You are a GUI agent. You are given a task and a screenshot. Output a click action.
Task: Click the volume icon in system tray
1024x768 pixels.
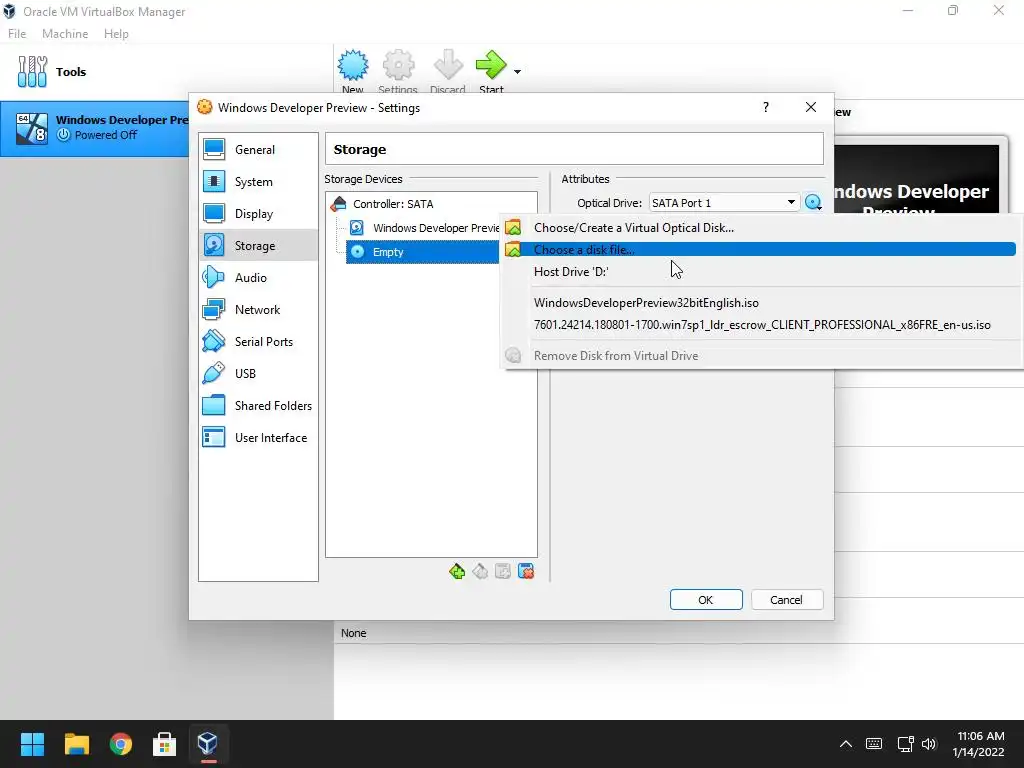(x=929, y=744)
